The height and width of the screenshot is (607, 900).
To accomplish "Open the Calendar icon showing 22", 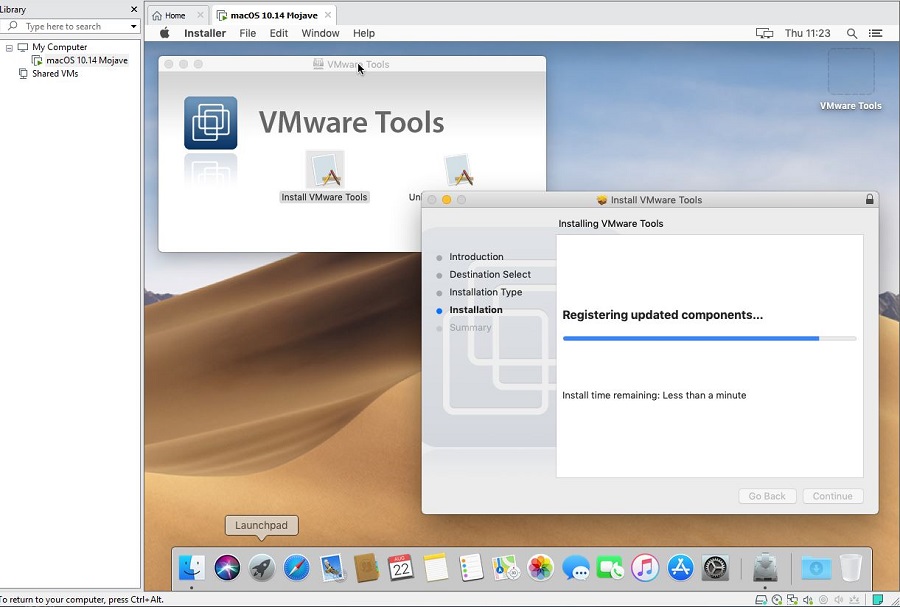I will pos(401,568).
